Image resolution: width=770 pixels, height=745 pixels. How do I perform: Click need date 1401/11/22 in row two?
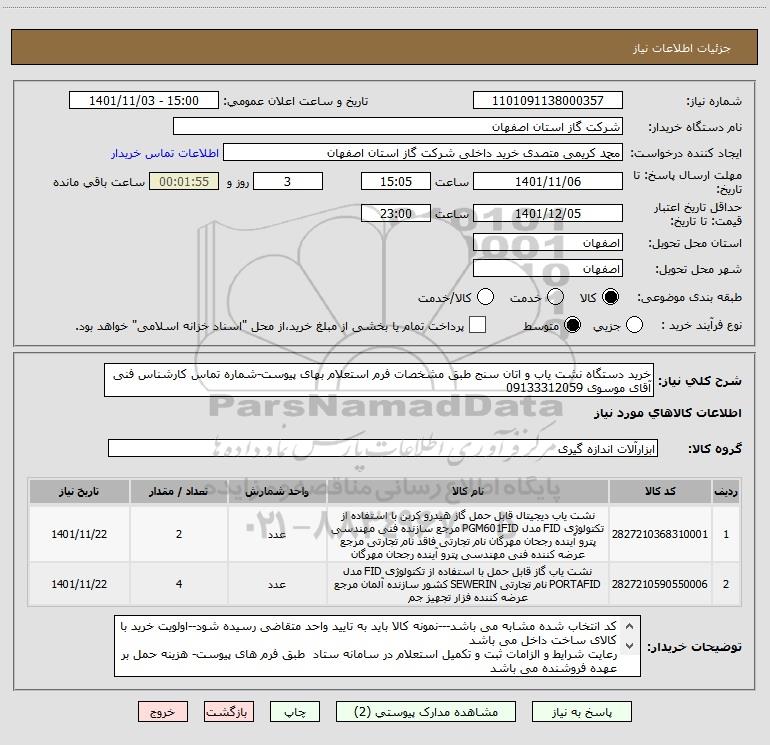click(x=79, y=584)
